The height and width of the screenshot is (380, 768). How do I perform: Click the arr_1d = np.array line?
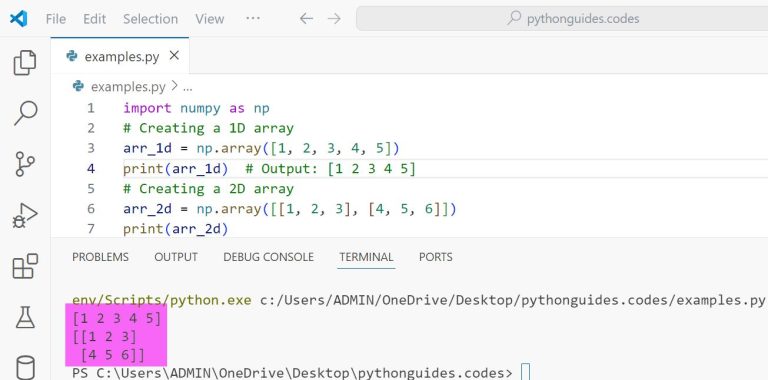262,148
